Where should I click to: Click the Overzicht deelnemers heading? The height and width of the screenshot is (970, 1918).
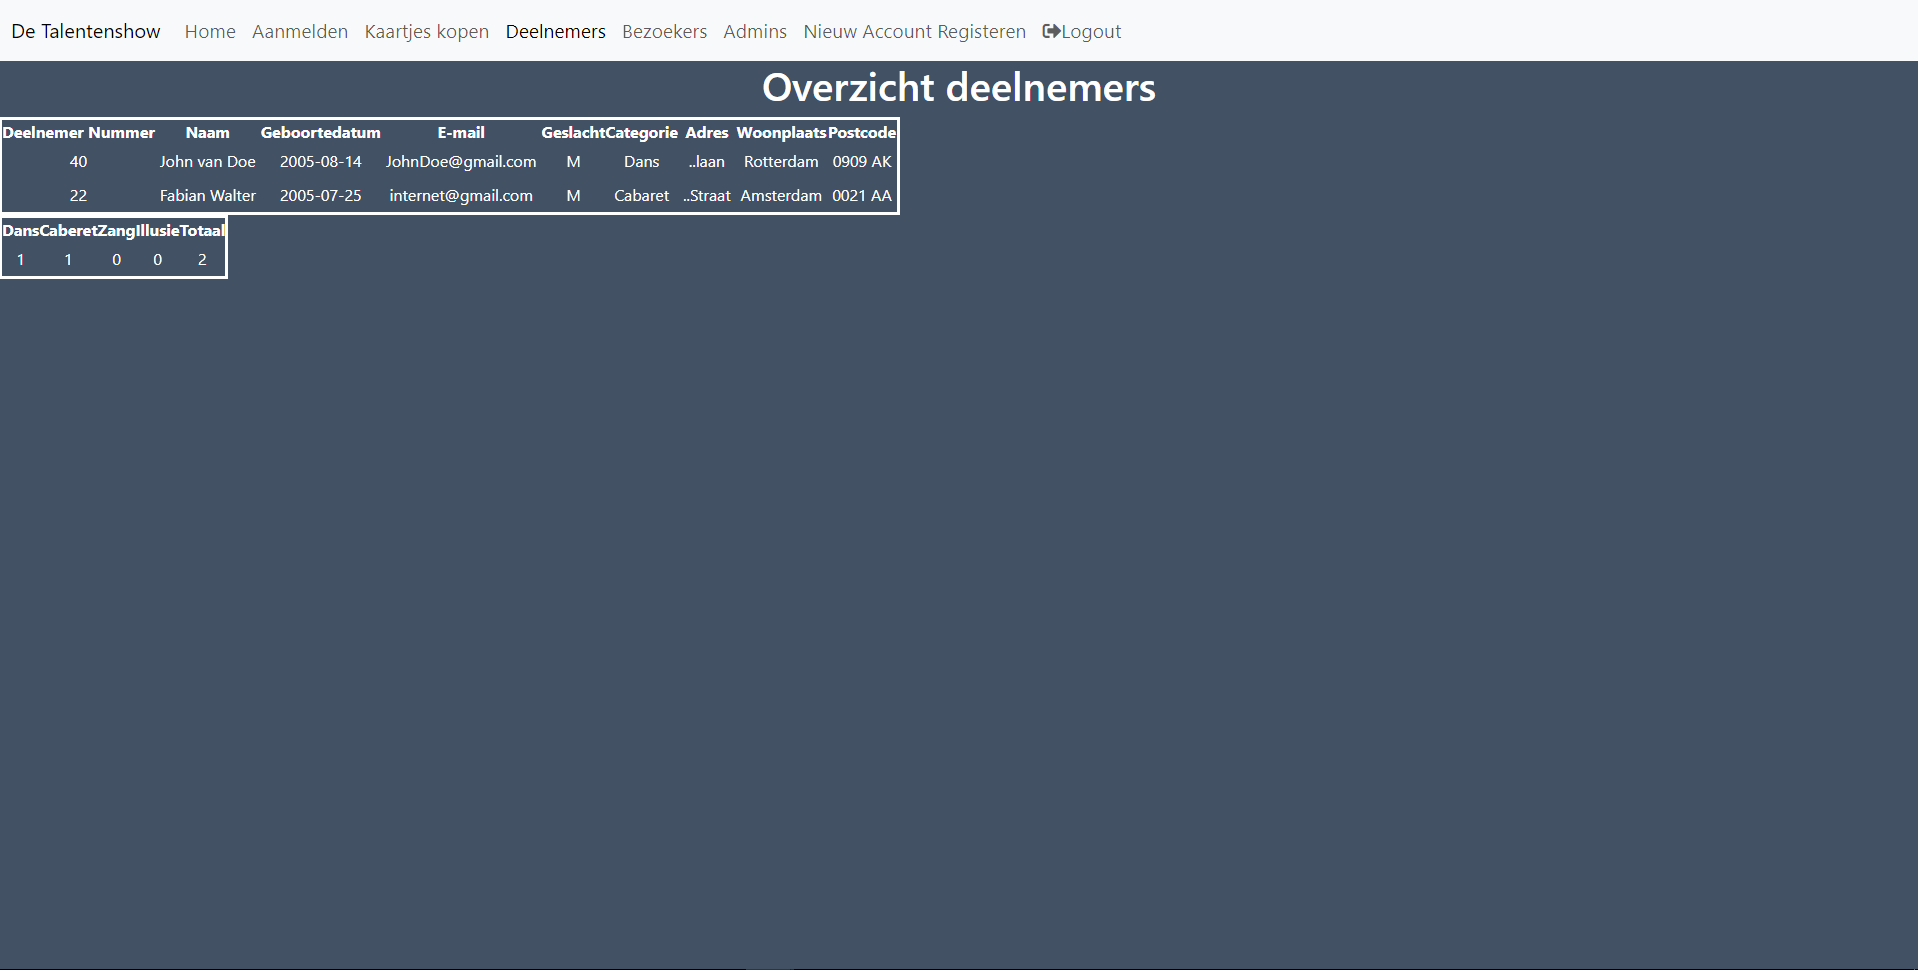tap(959, 88)
